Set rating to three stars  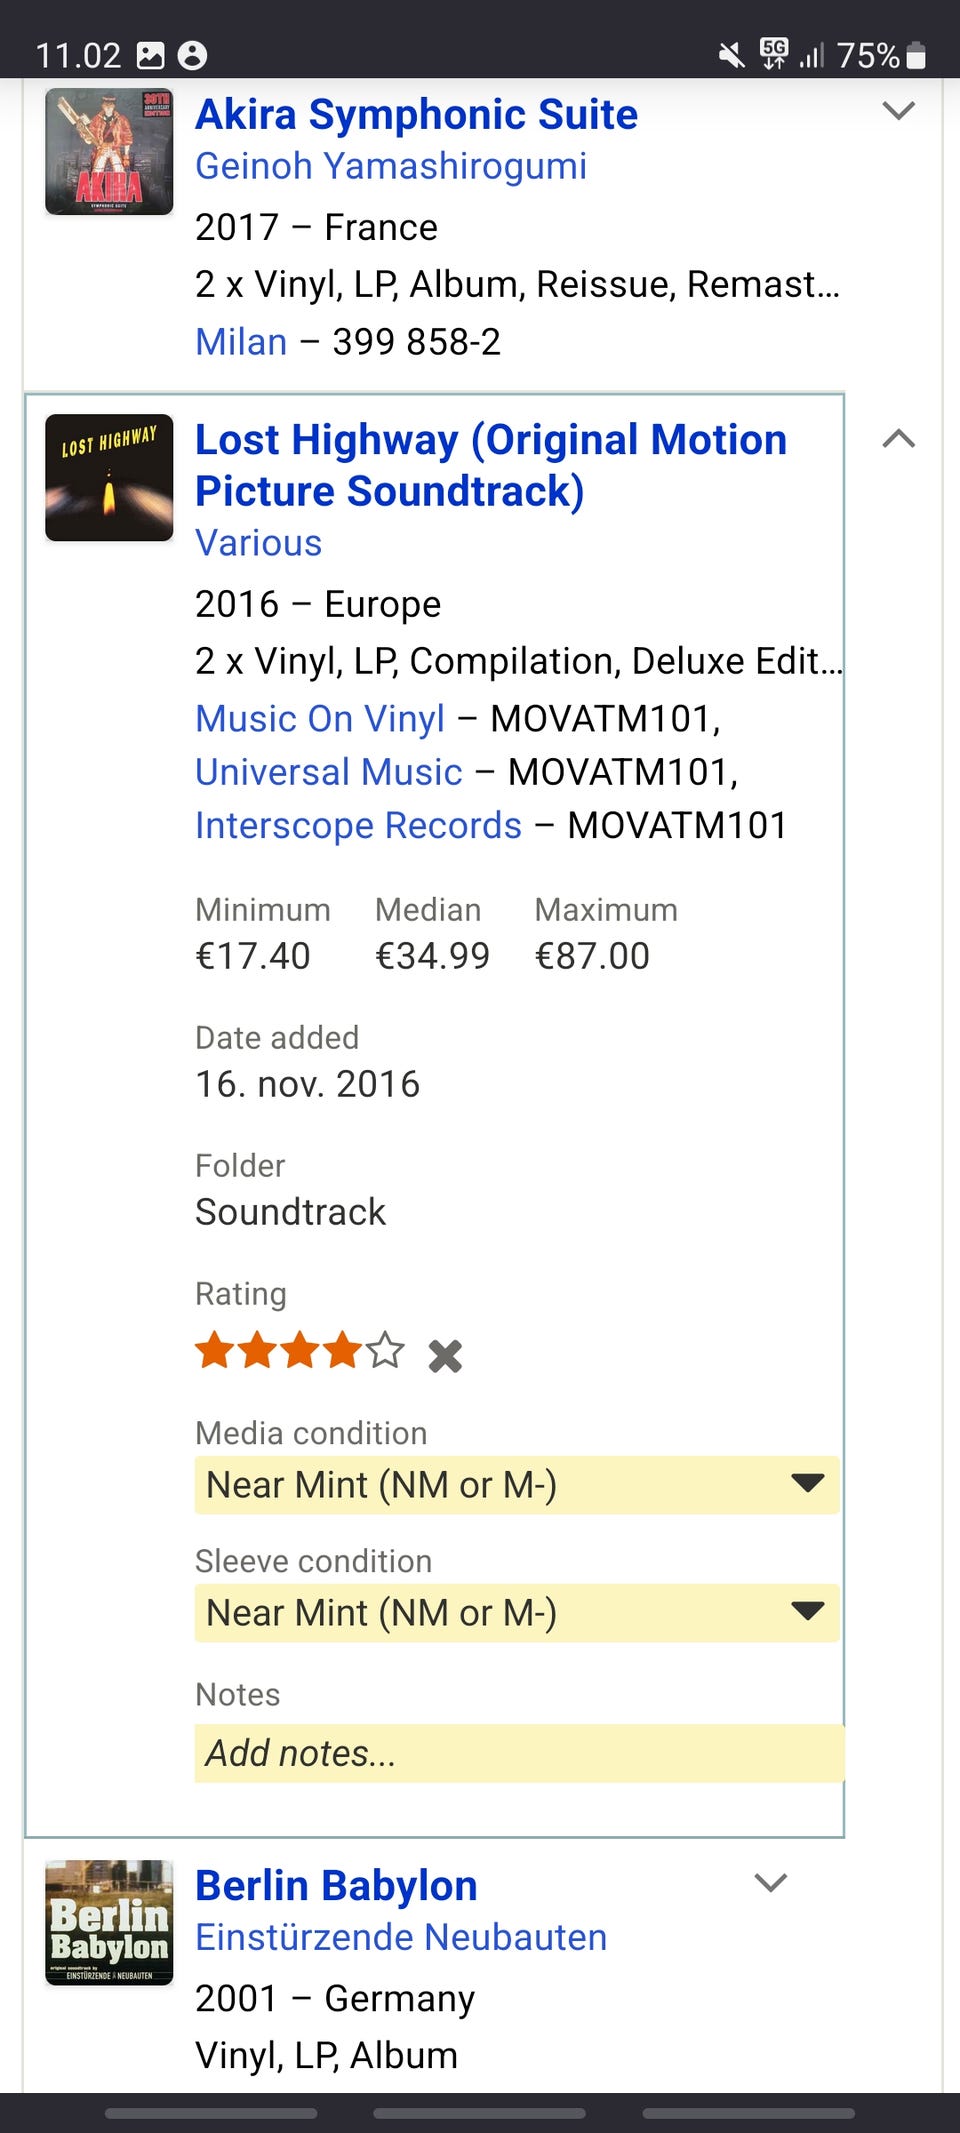tap(300, 1350)
